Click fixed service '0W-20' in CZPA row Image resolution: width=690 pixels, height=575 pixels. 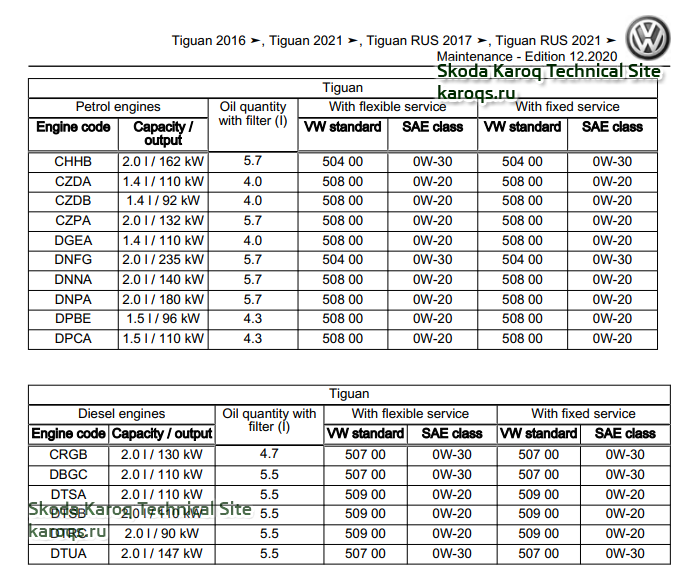pos(612,220)
